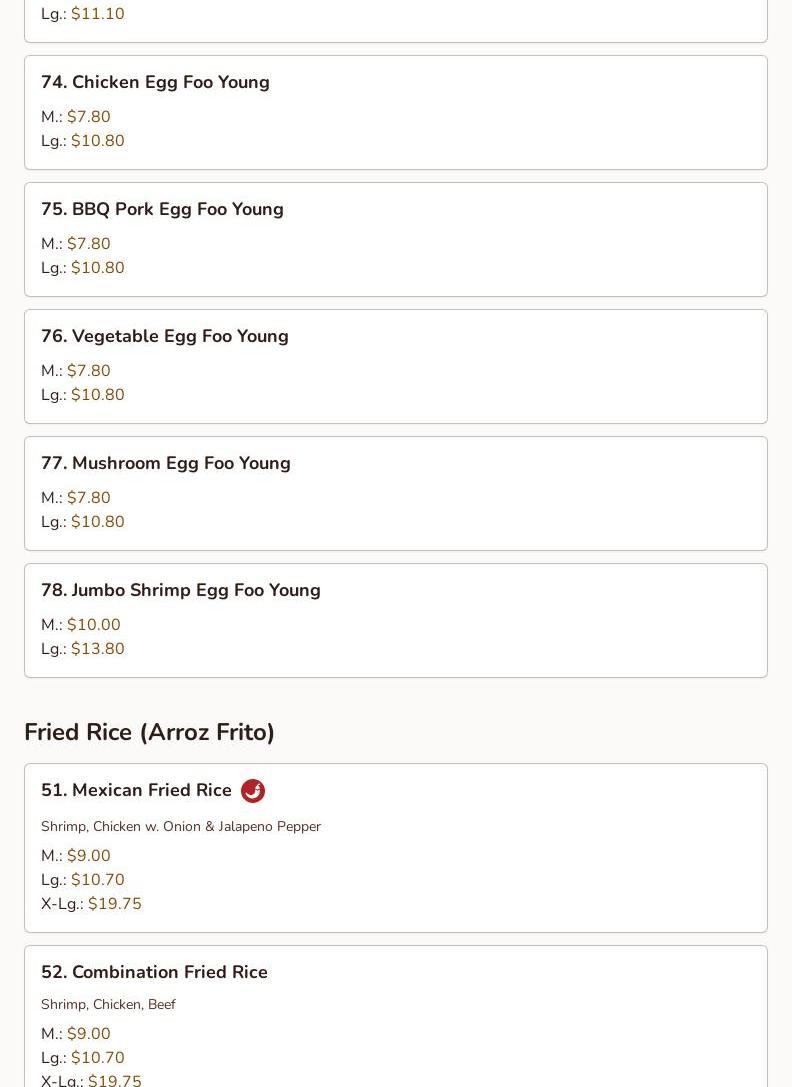Click the Shrimp, Chicken w. Onion & Jalapeno description
The image size is (792, 1087).
tap(181, 826)
